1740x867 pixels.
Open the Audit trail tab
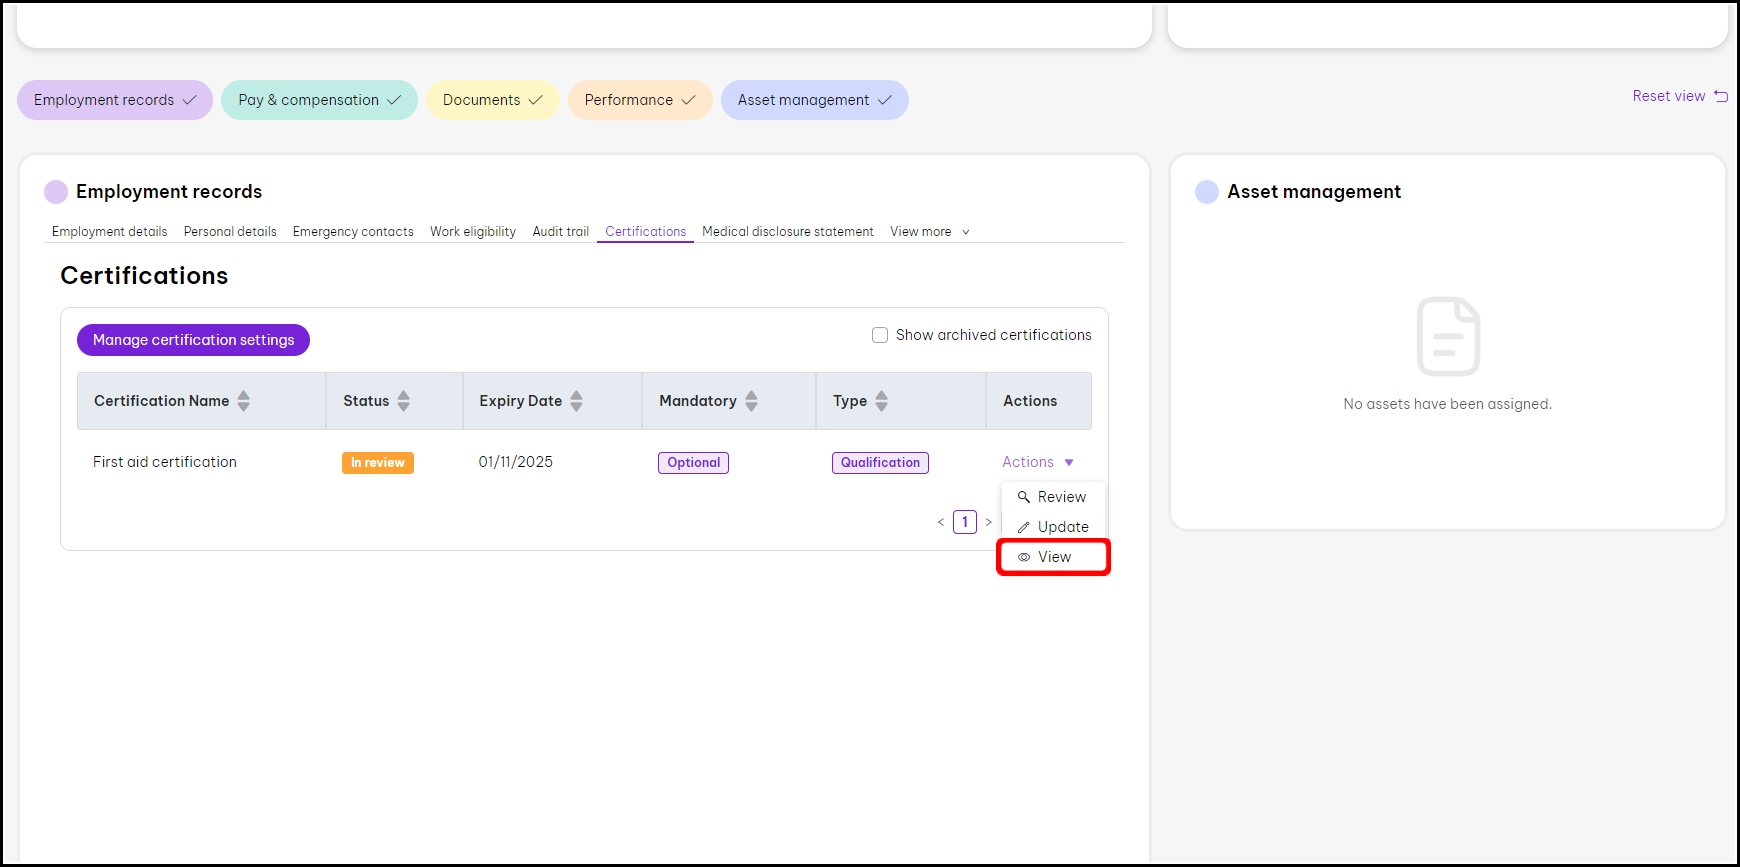(x=561, y=231)
